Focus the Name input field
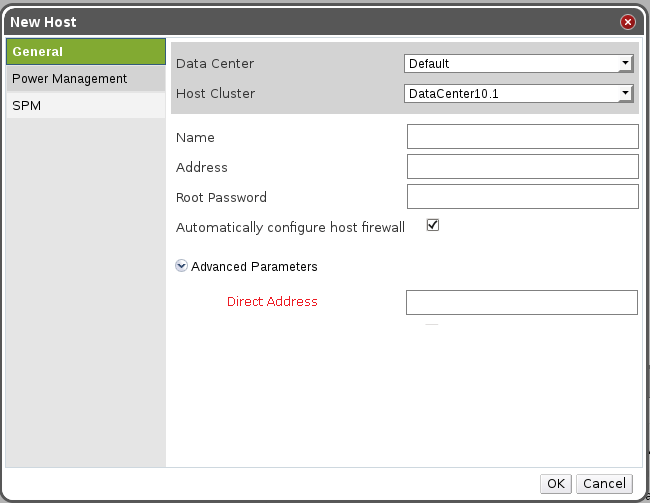 (x=522, y=137)
